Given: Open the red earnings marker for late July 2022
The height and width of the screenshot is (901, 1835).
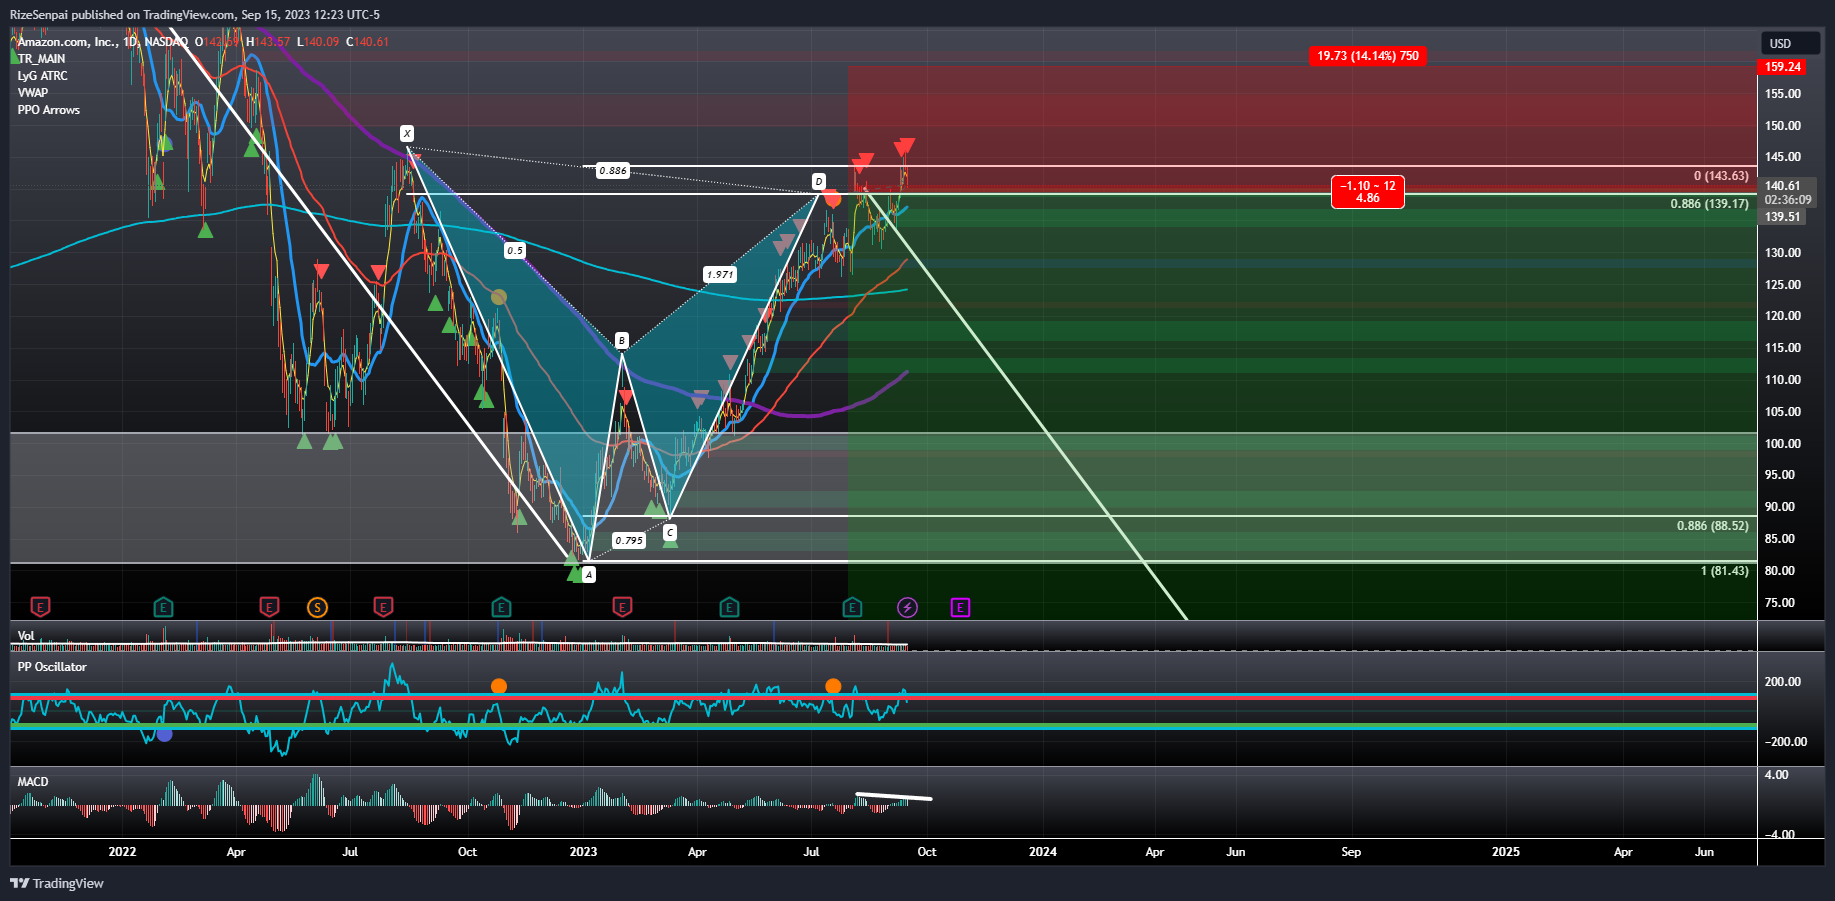Looking at the screenshot, I should 383,607.
